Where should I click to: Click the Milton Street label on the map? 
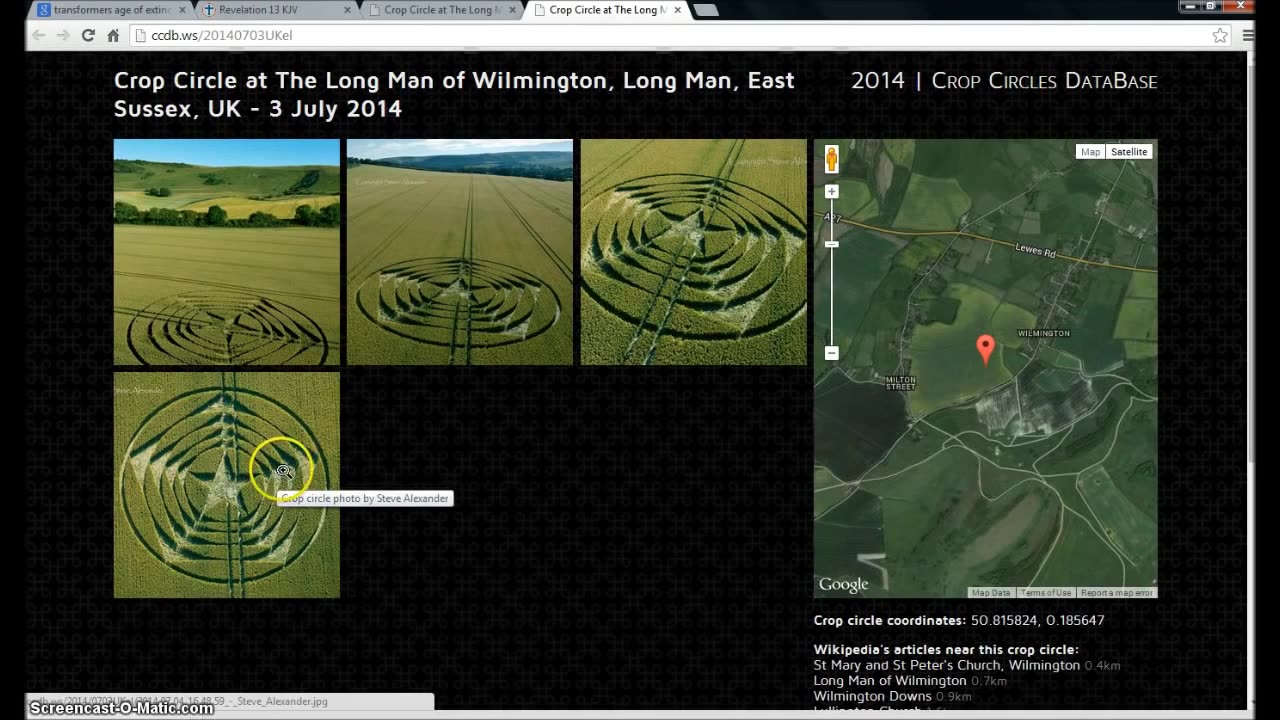pyautogui.click(x=900, y=383)
